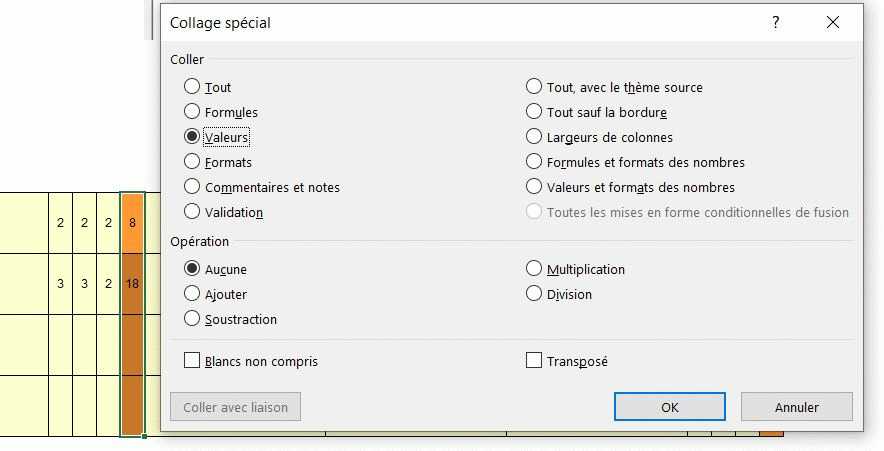This screenshot has width=884, height=451.
Task: Choose the Validation radio button
Action: coord(192,212)
